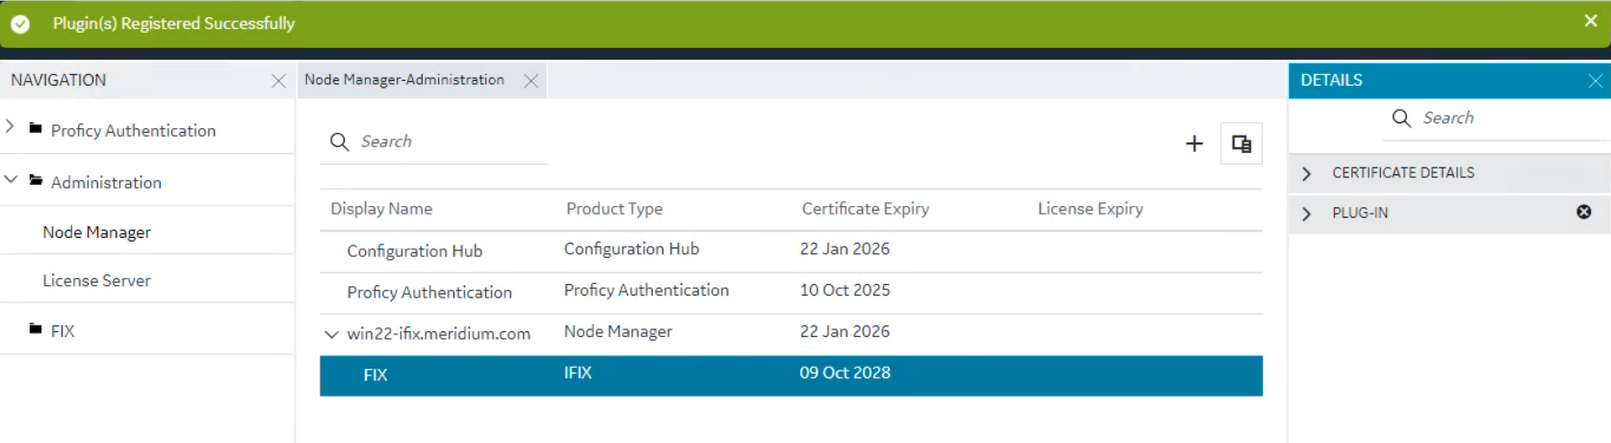Select FIX in the navigation tree

tap(62, 331)
